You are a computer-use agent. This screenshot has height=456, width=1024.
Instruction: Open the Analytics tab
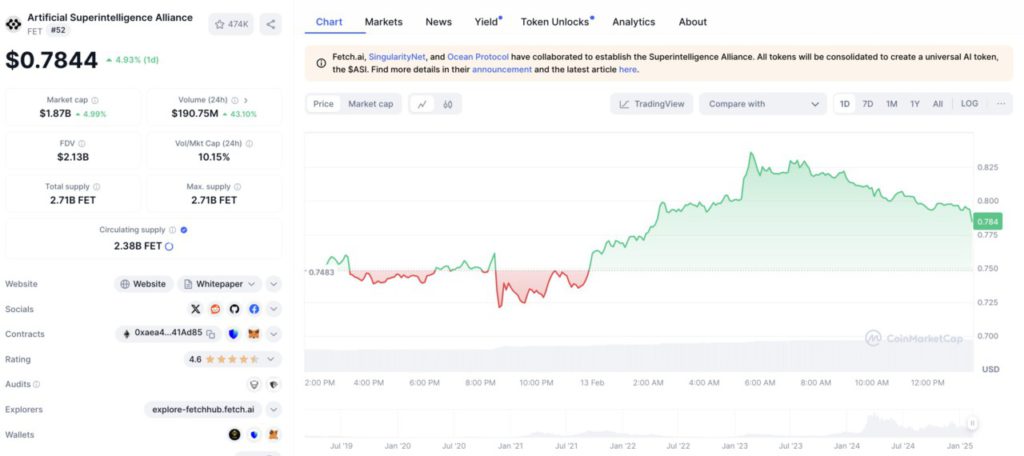633,22
